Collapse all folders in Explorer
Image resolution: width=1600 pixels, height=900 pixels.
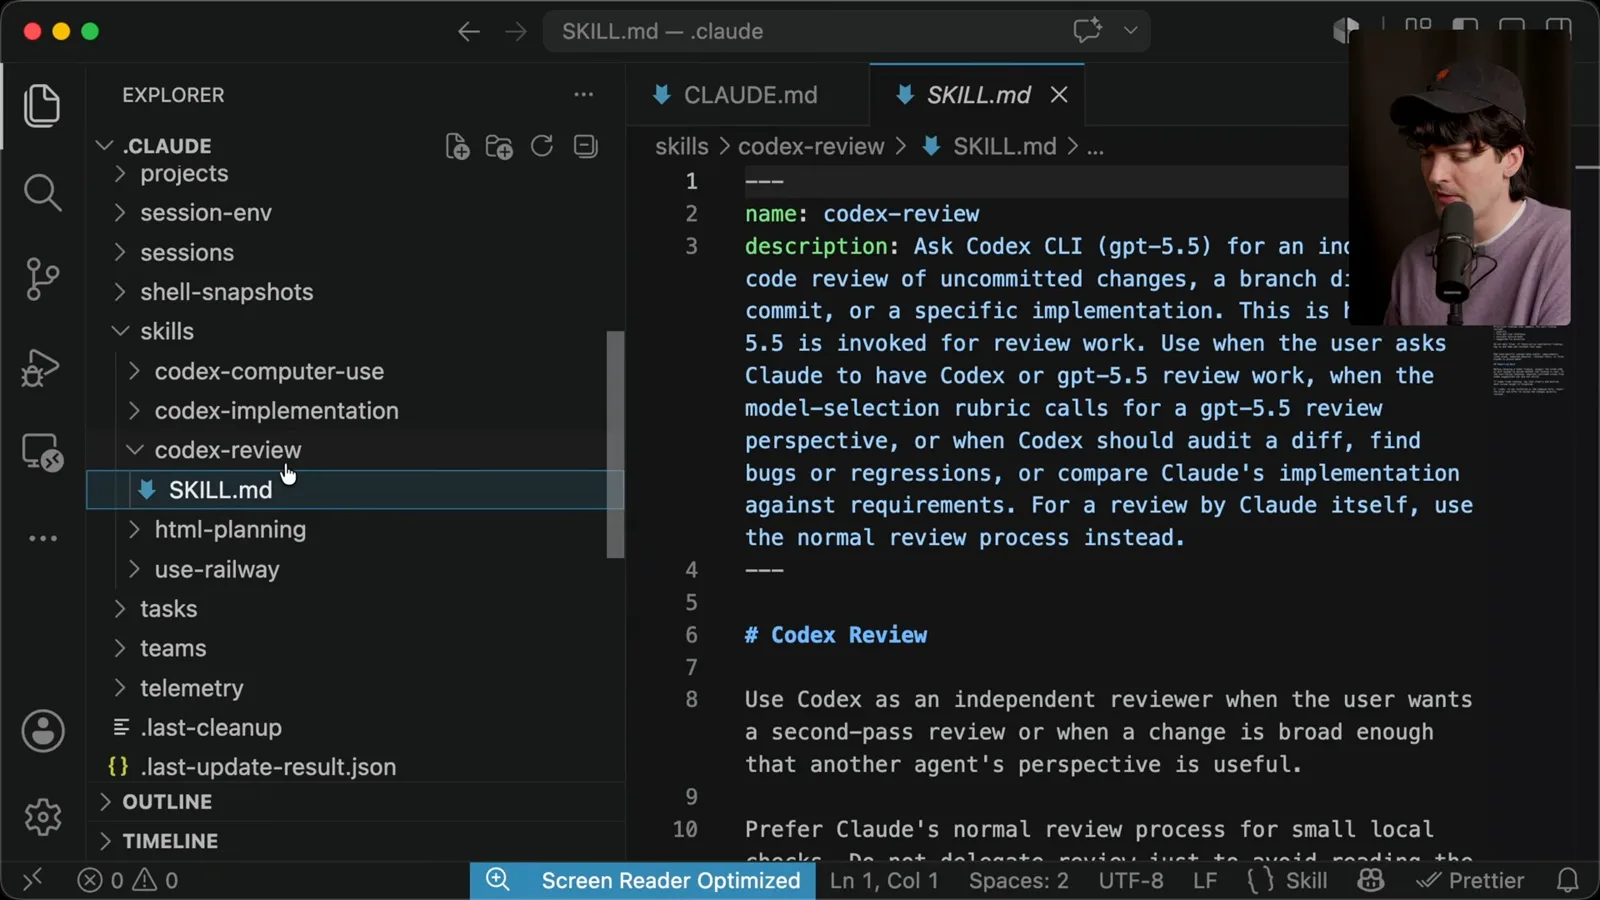pos(586,147)
